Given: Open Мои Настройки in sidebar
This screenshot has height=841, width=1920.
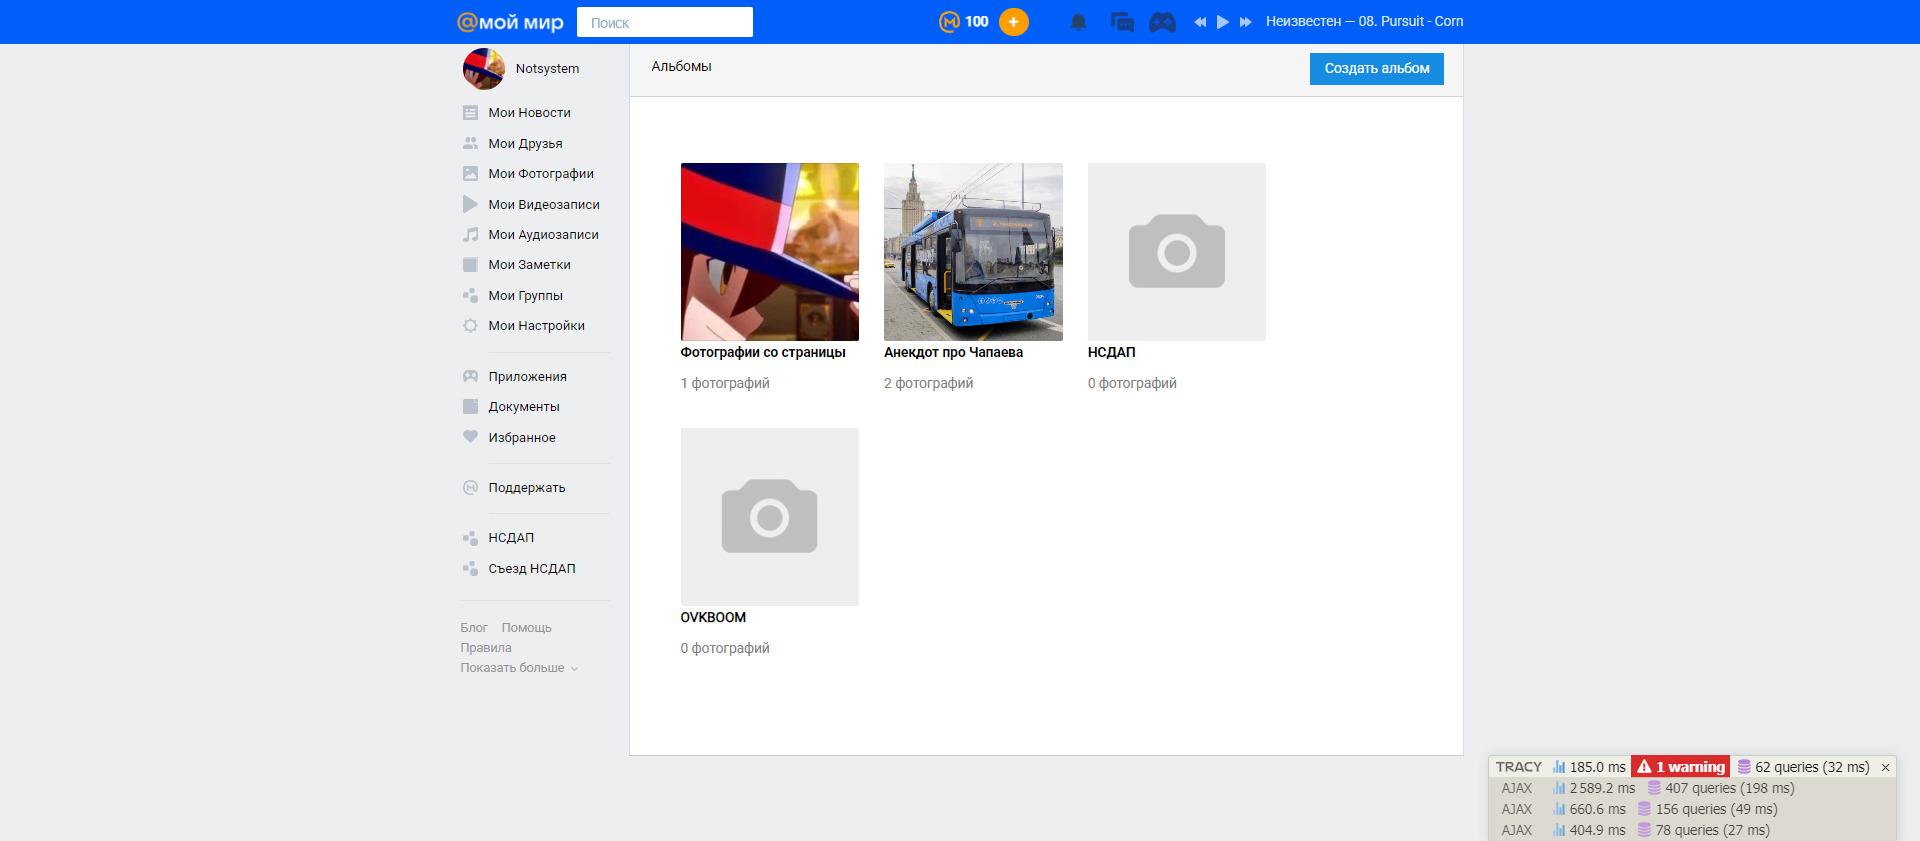Looking at the screenshot, I should pos(536,326).
